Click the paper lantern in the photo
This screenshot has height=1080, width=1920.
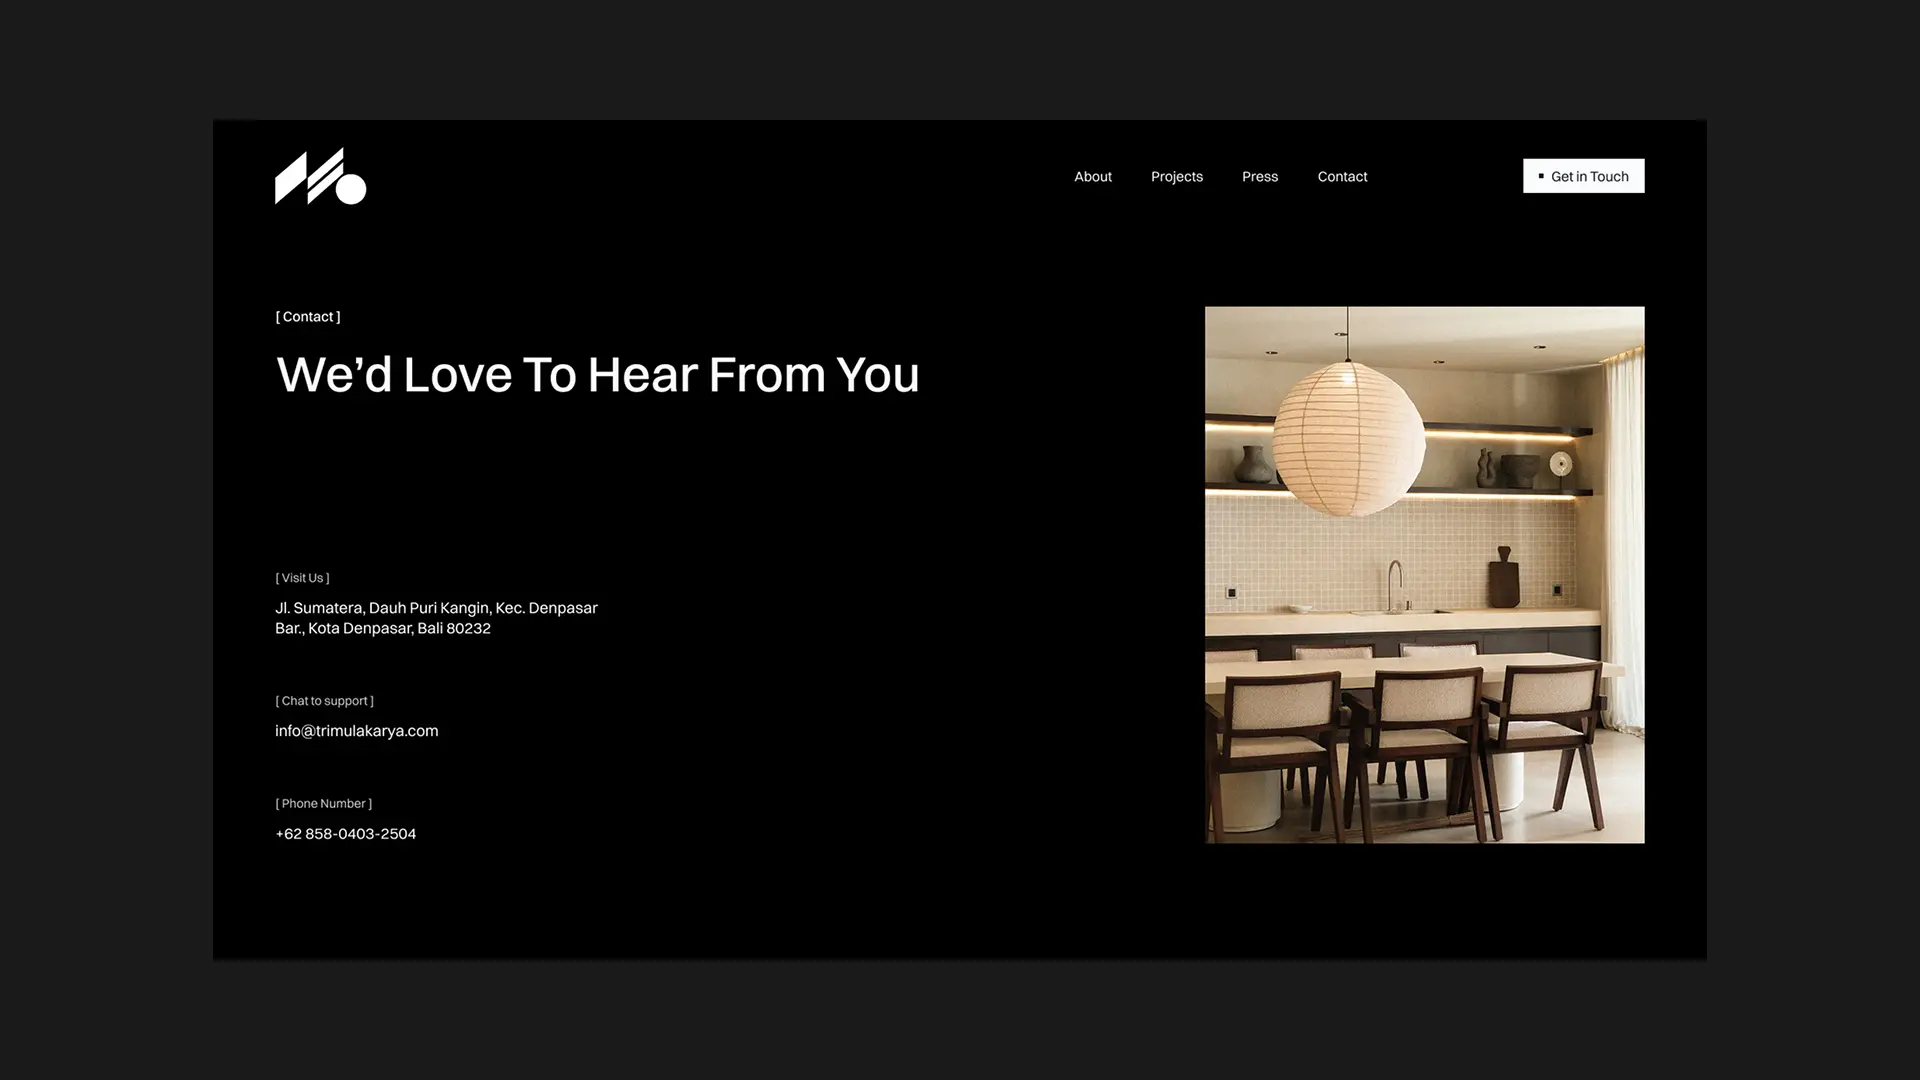point(1349,438)
